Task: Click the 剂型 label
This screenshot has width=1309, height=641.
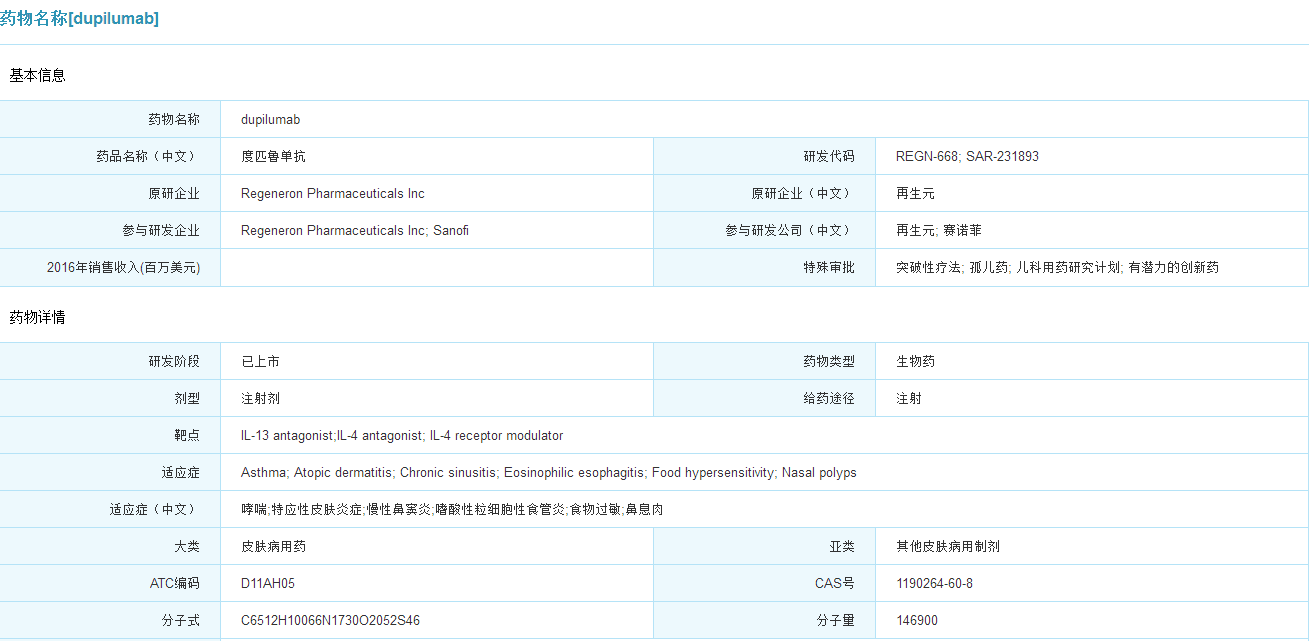Action: point(187,398)
